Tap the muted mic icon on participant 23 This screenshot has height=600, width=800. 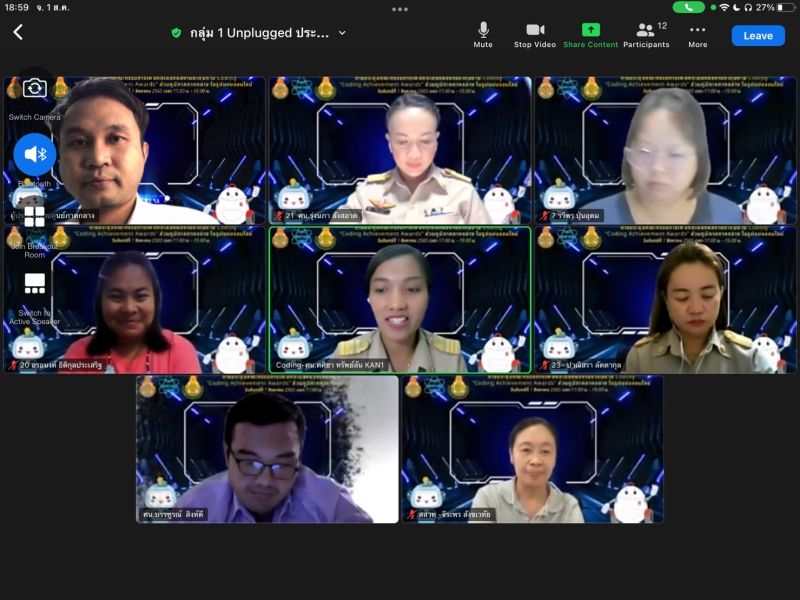pos(544,365)
